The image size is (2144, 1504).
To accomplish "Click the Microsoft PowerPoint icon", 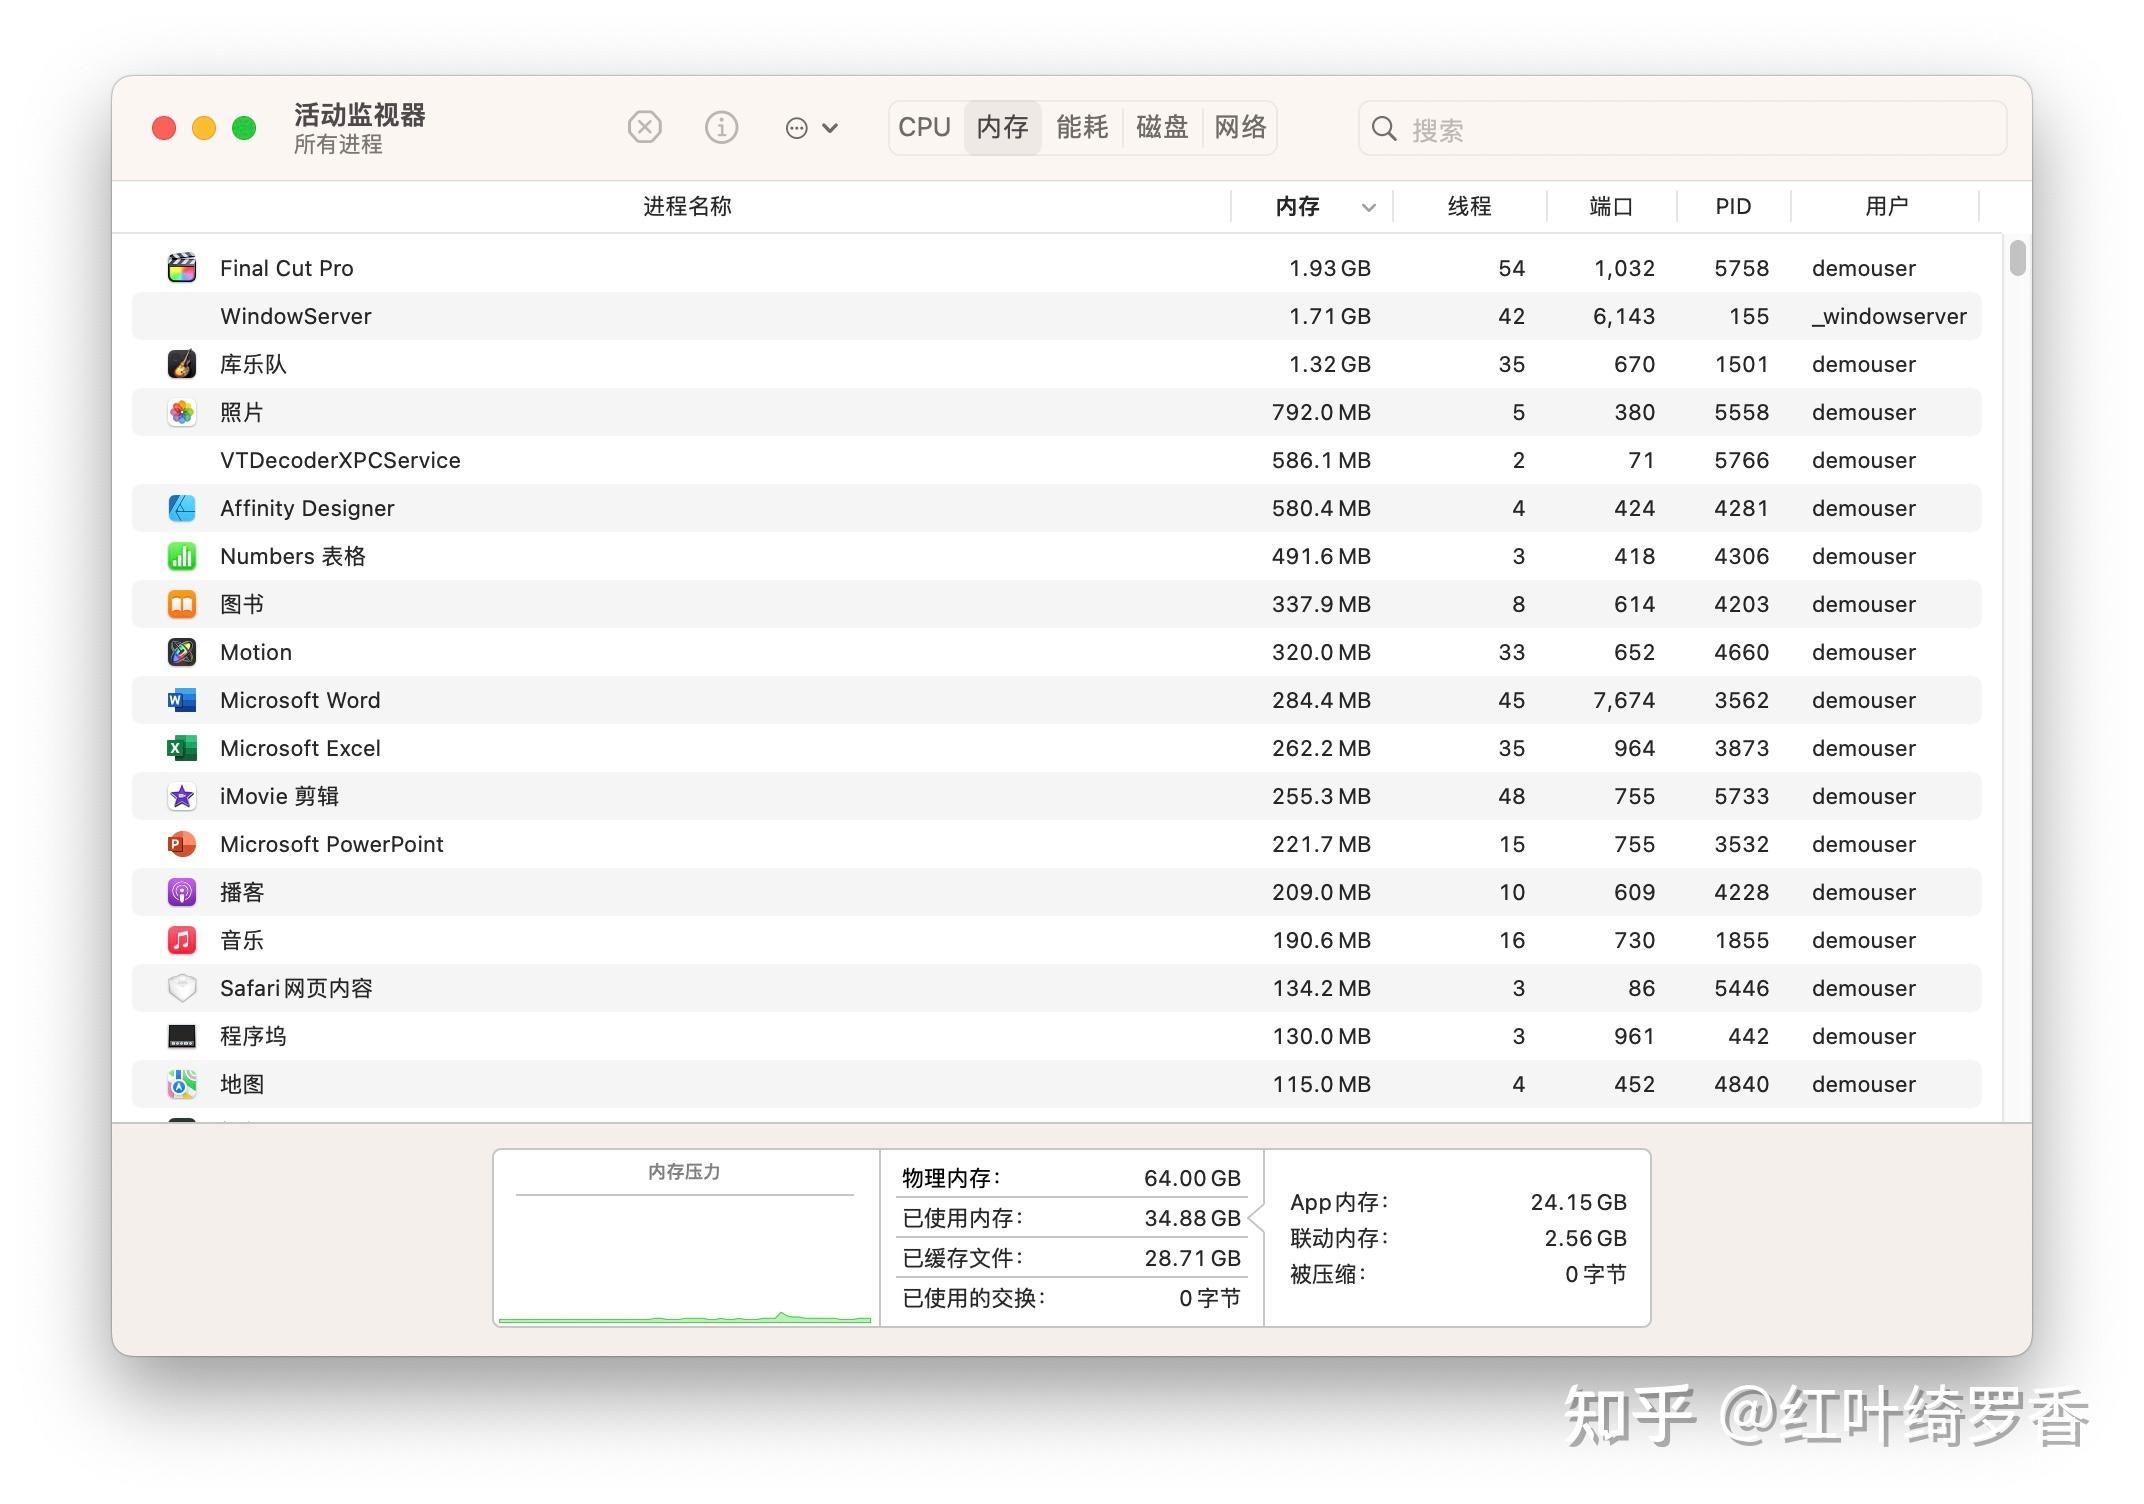I will 181,844.
